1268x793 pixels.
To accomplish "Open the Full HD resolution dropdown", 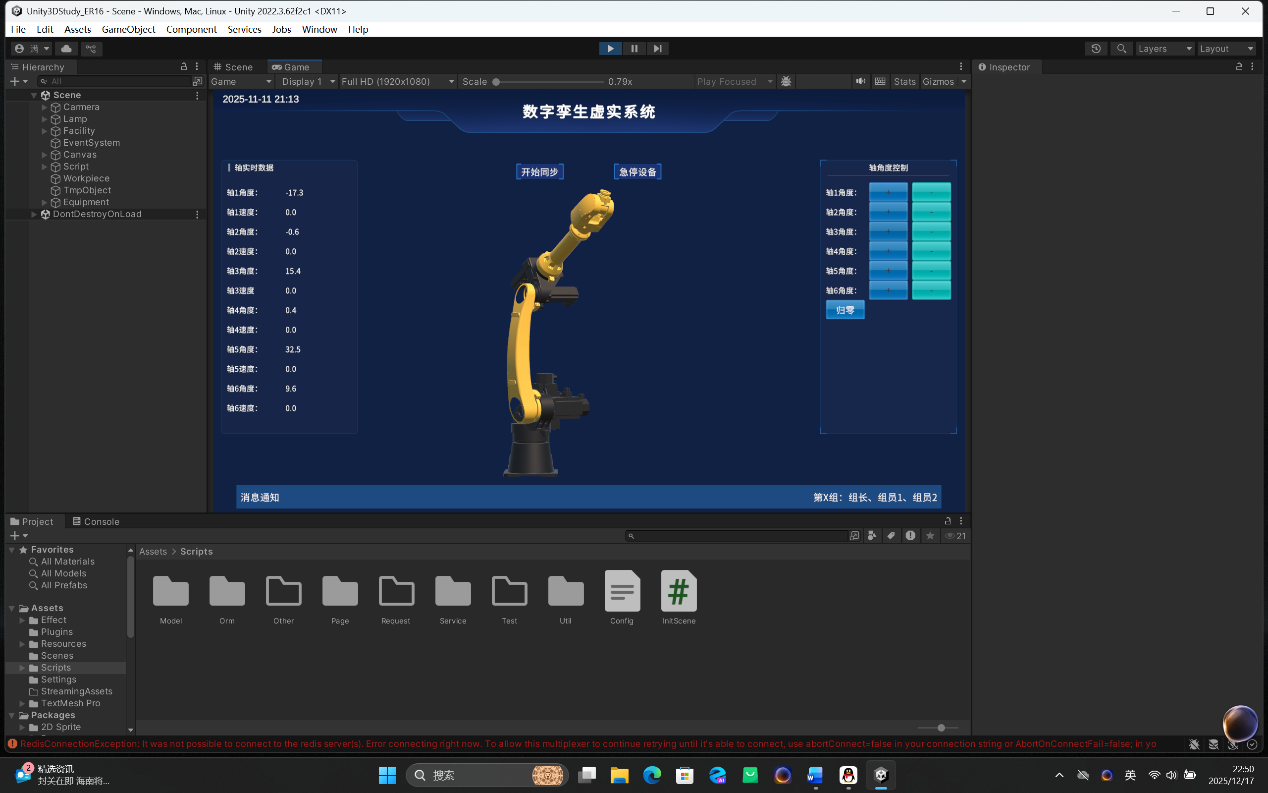I will (x=398, y=81).
